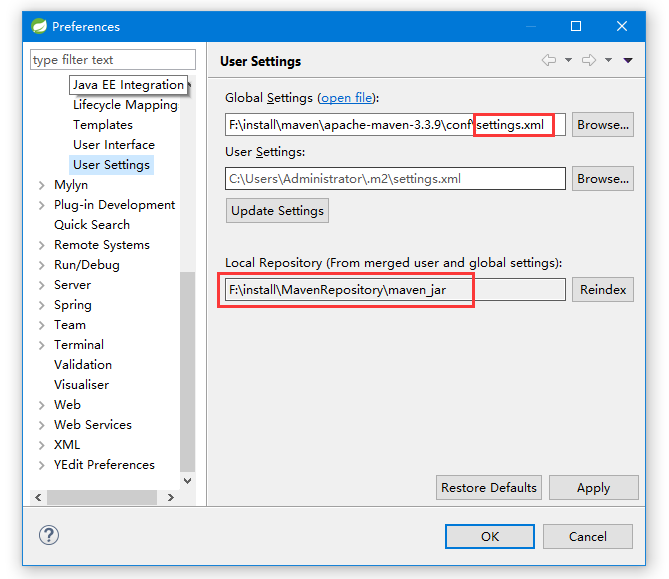Click the User Settings path field

[x=395, y=178]
